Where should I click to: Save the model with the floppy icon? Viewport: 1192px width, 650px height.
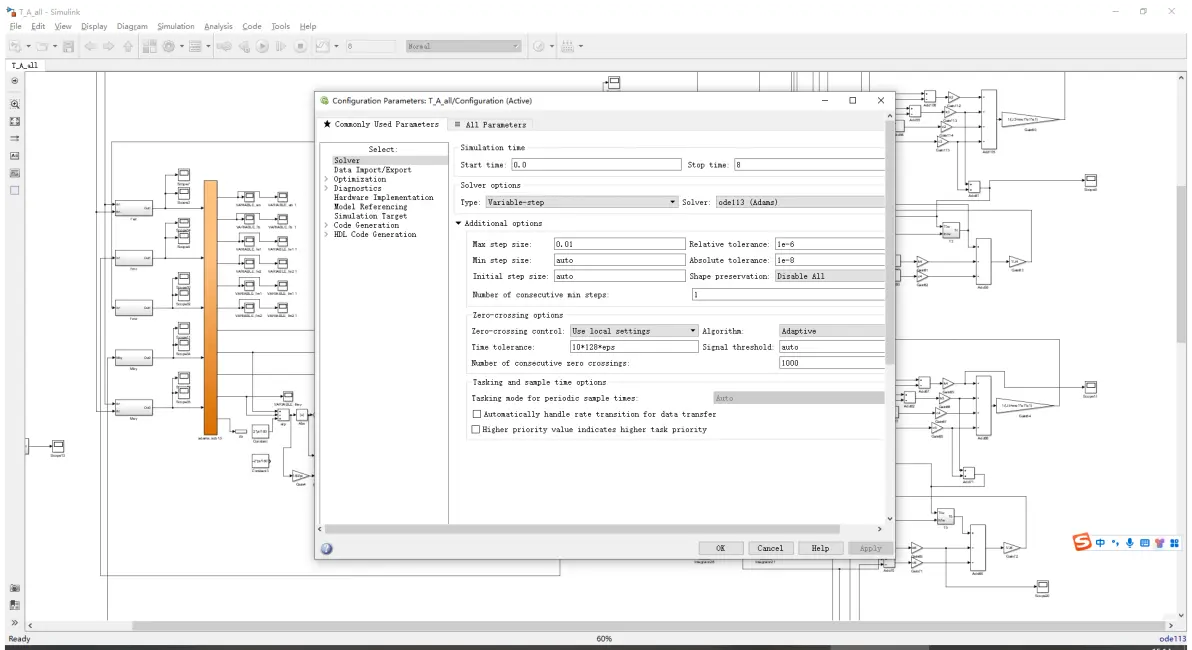(68, 46)
